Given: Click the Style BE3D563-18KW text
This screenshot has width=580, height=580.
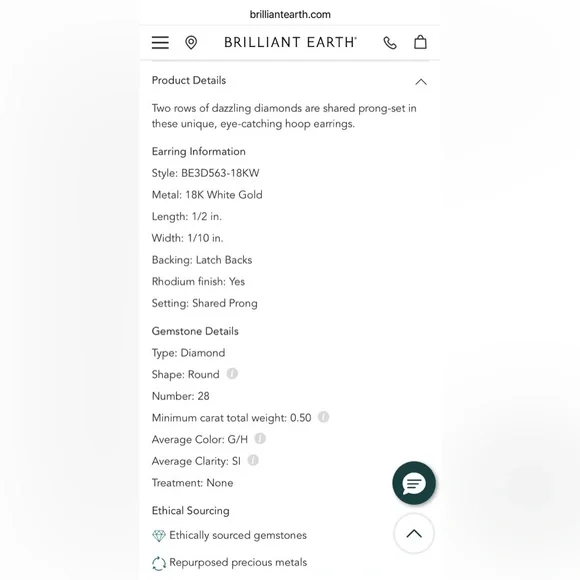Looking at the screenshot, I should point(206,173).
